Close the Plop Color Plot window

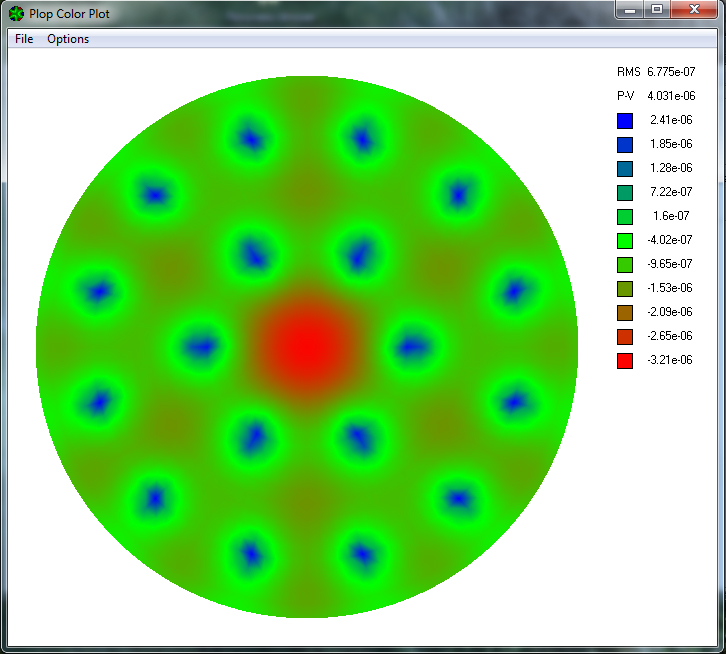pyautogui.click(x=694, y=10)
